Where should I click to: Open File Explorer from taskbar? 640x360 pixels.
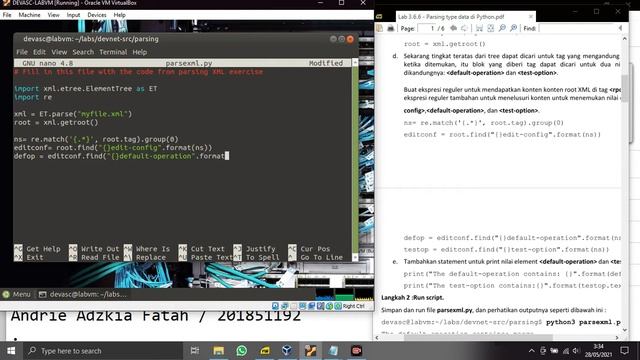[218, 351]
